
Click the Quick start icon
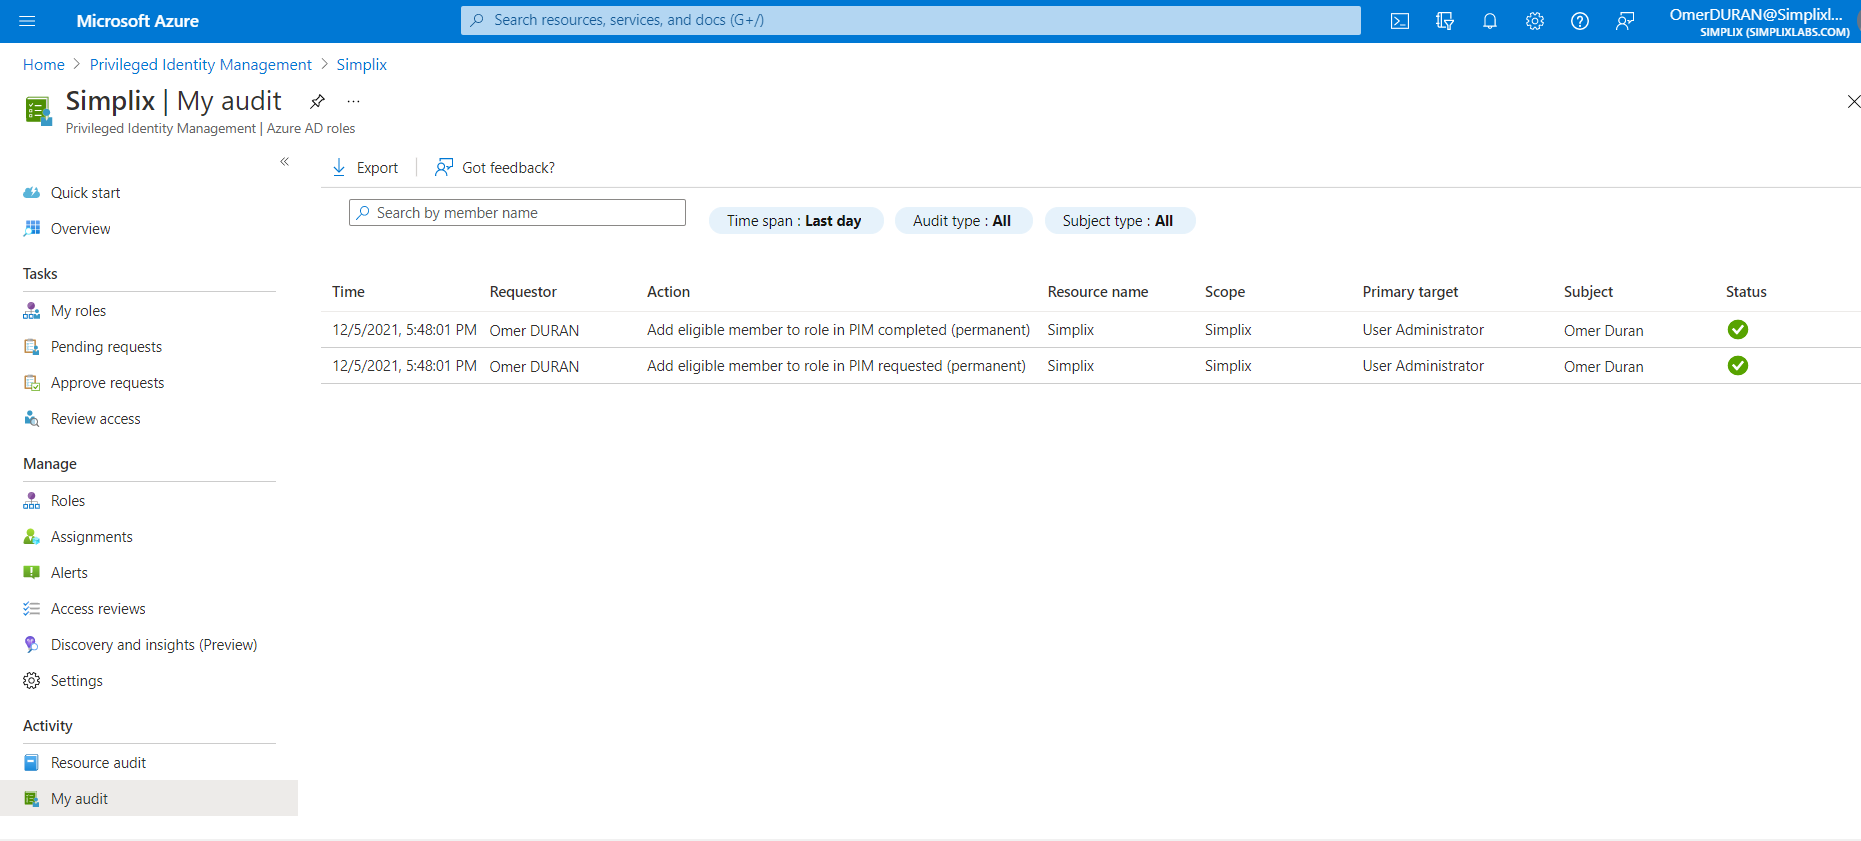pyautogui.click(x=32, y=193)
